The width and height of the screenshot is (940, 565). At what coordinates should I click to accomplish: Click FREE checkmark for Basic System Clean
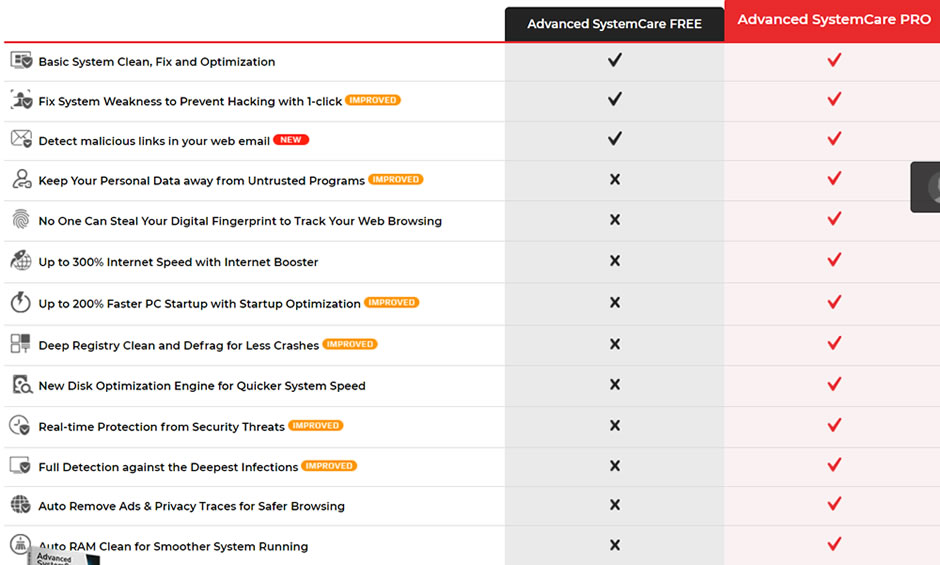614,59
